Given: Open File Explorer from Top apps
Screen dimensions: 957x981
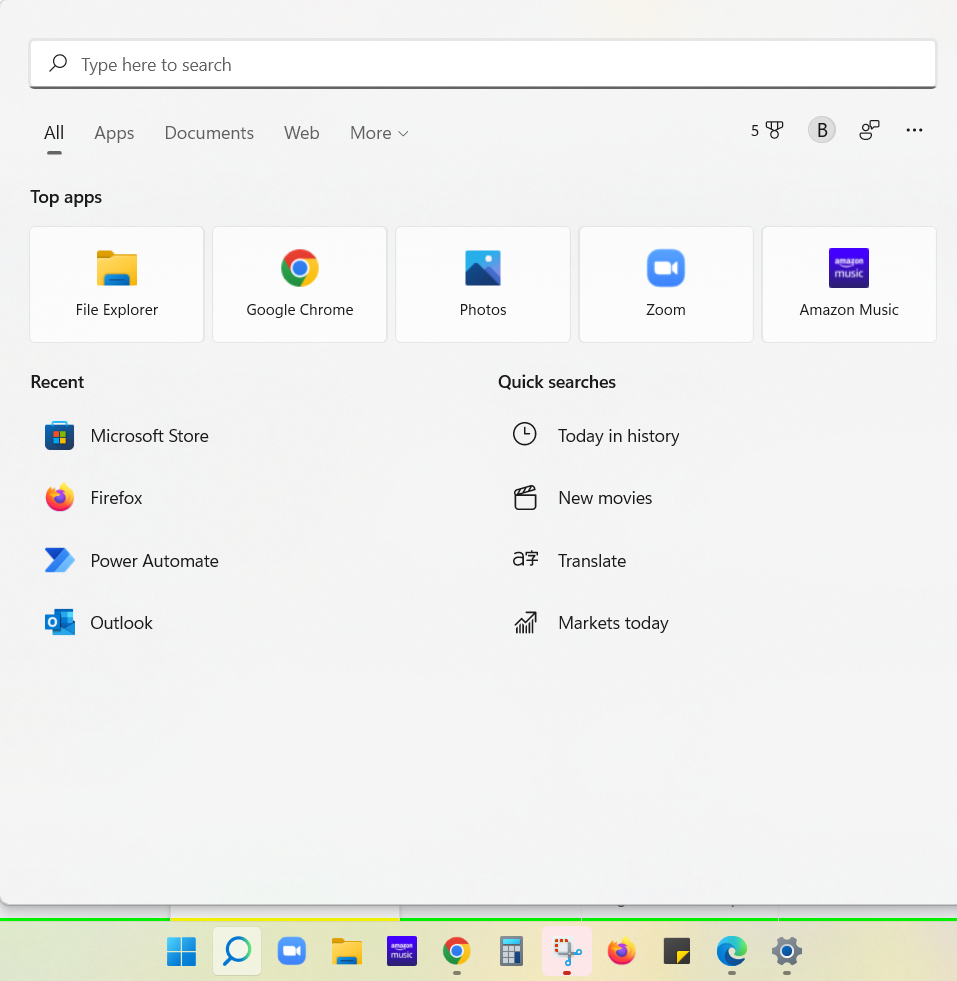Looking at the screenshot, I should (116, 284).
